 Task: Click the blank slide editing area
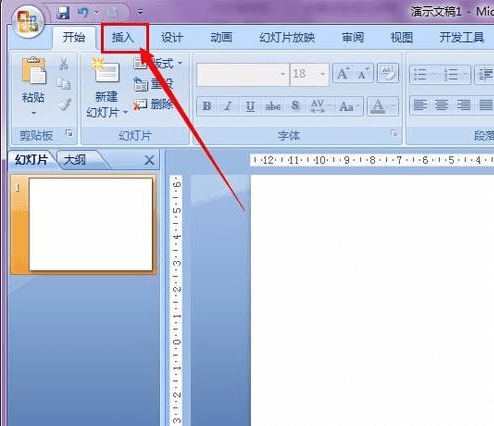coord(372,300)
